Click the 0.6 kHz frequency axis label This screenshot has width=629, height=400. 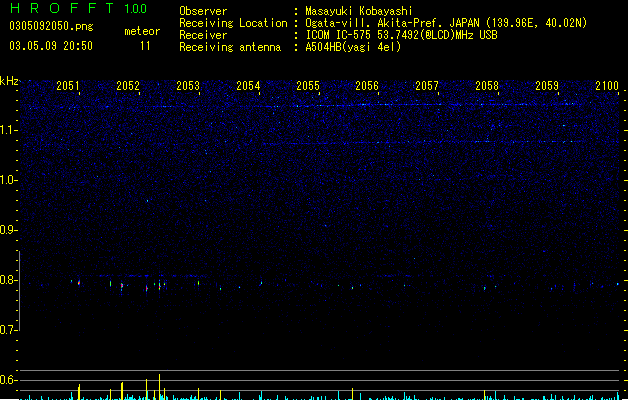(x=8, y=380)
